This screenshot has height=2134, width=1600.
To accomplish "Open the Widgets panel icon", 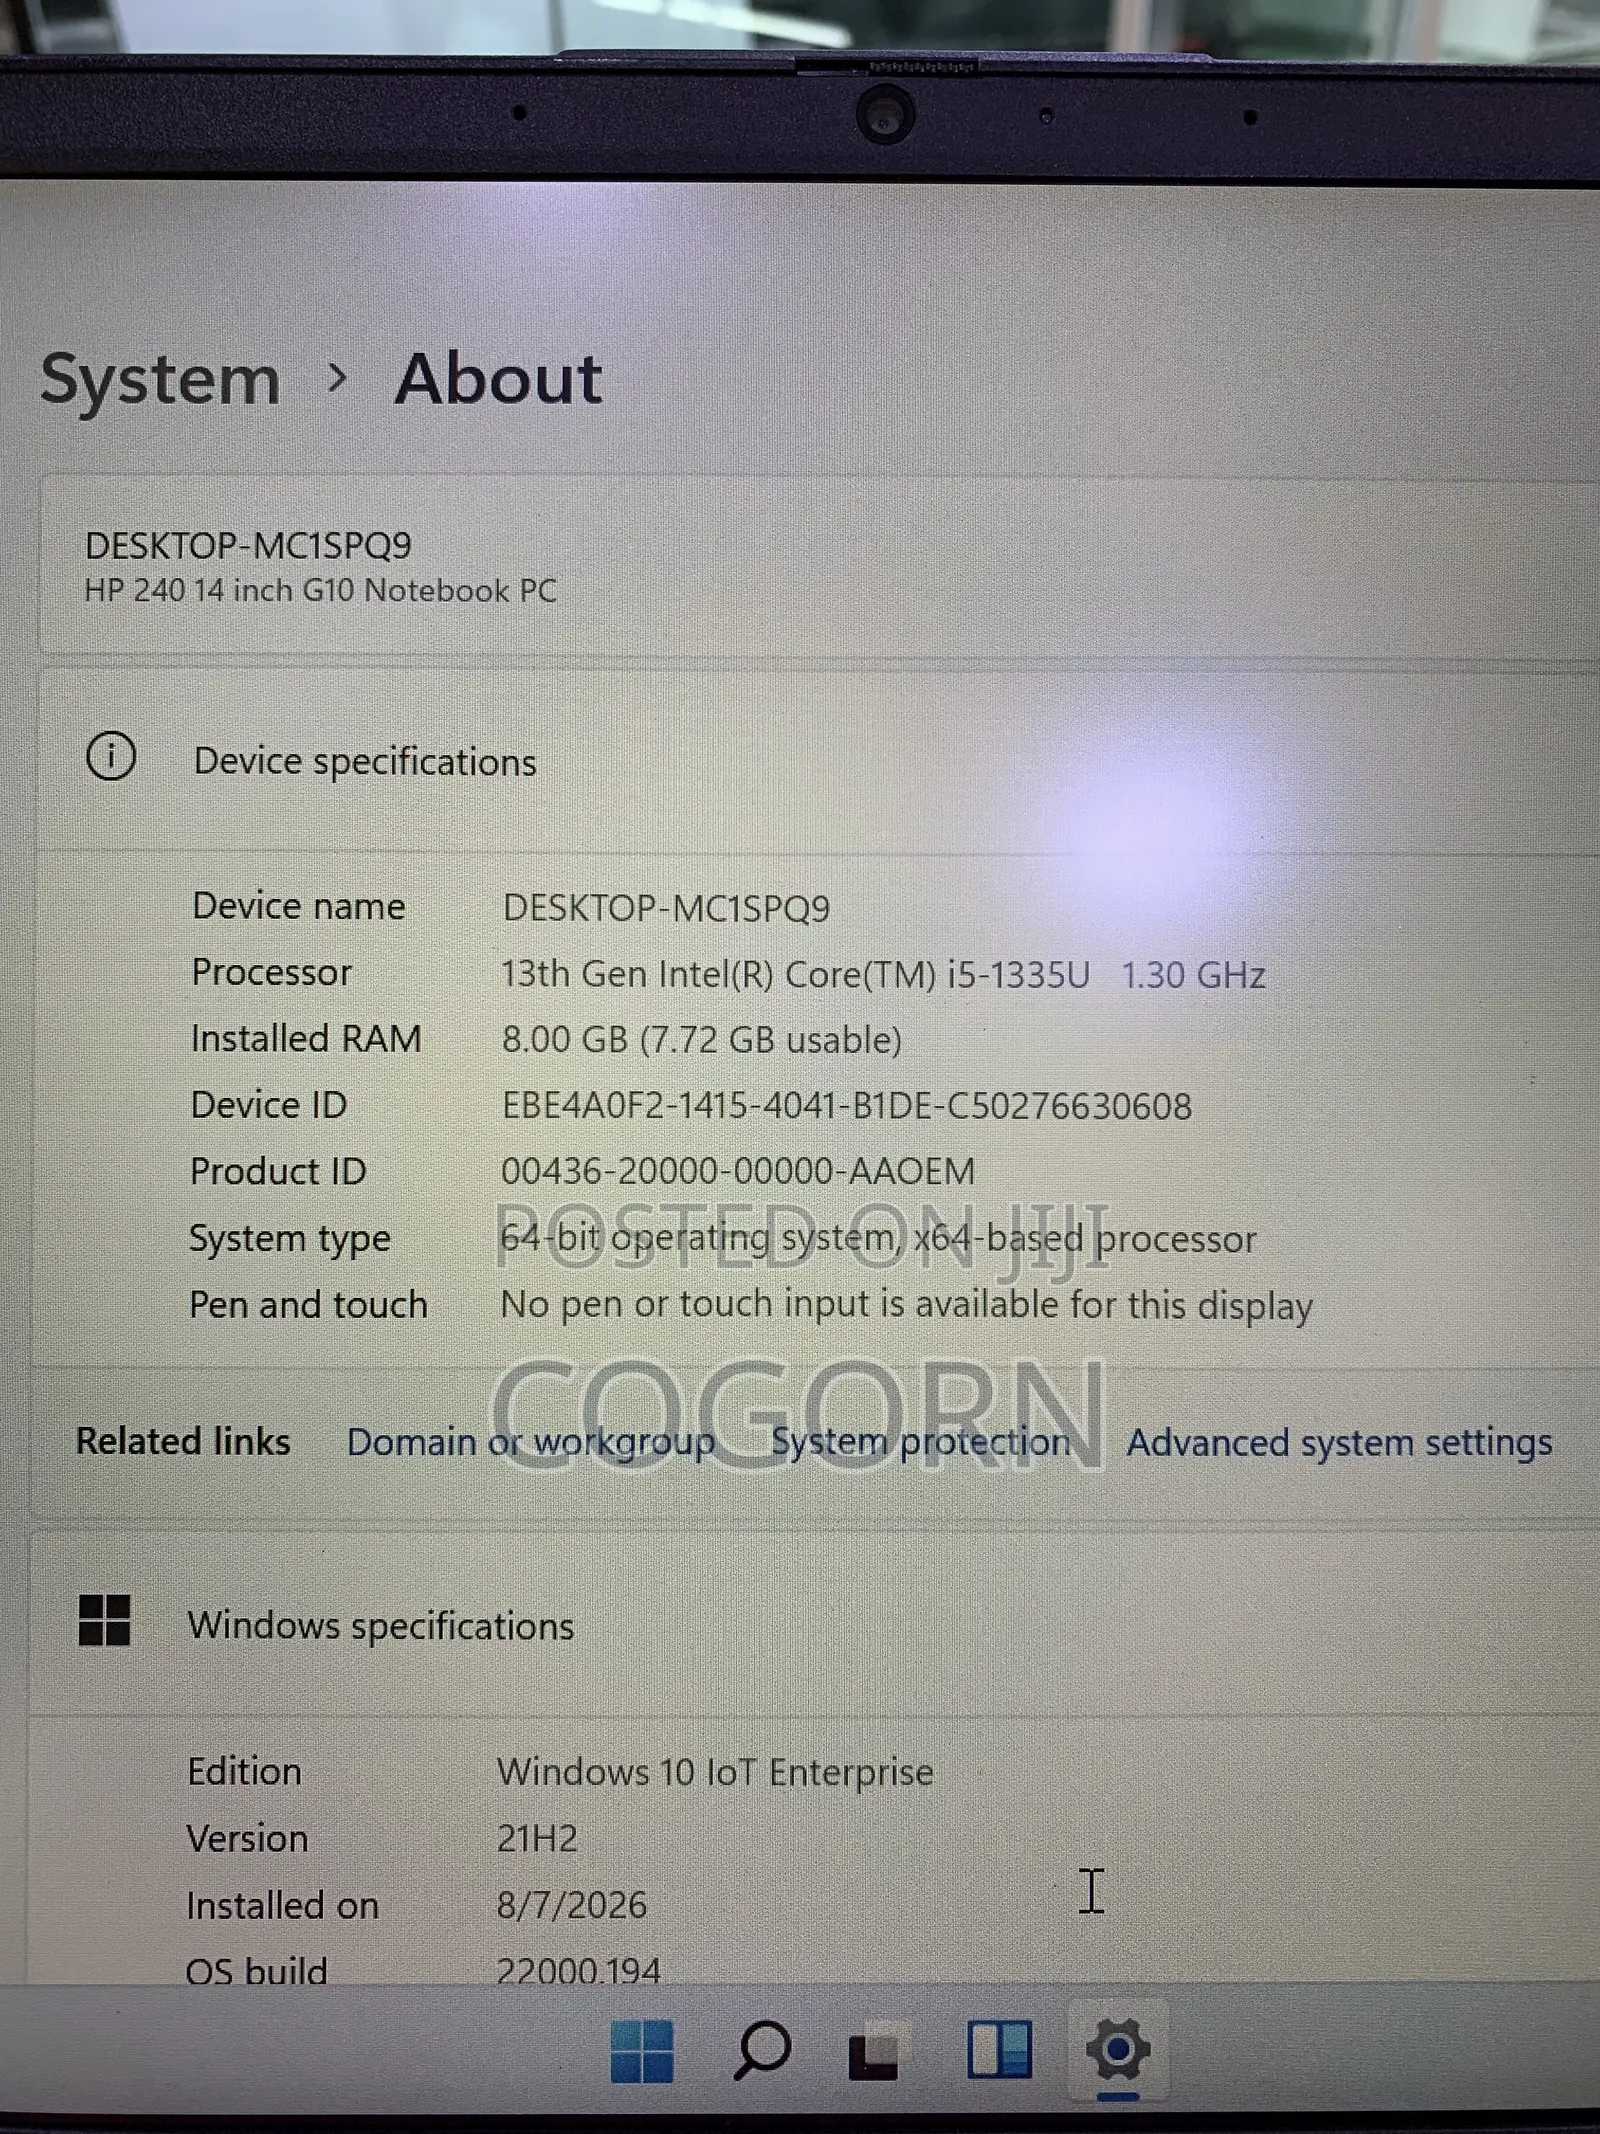I will click(x=999, y=2050).
